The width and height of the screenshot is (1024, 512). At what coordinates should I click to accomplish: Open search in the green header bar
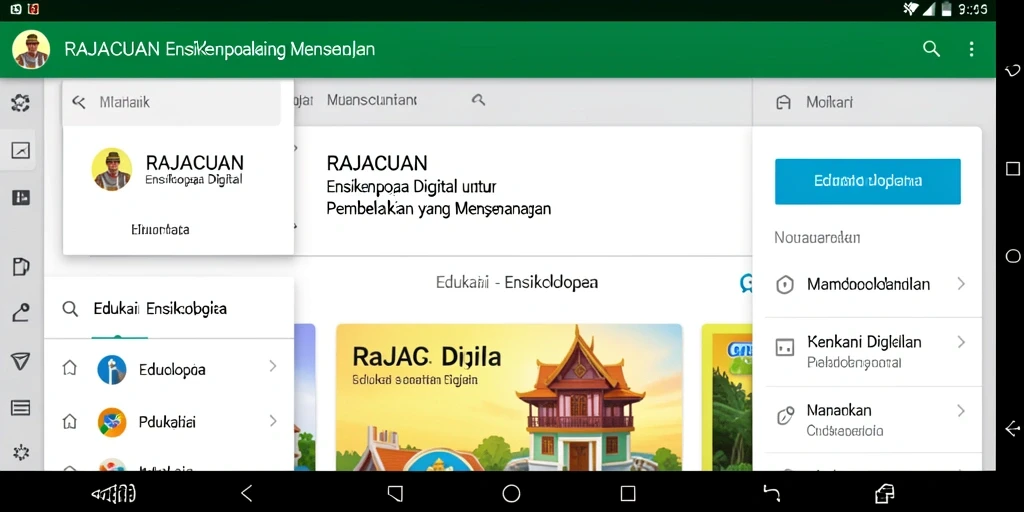coord(931,49)
